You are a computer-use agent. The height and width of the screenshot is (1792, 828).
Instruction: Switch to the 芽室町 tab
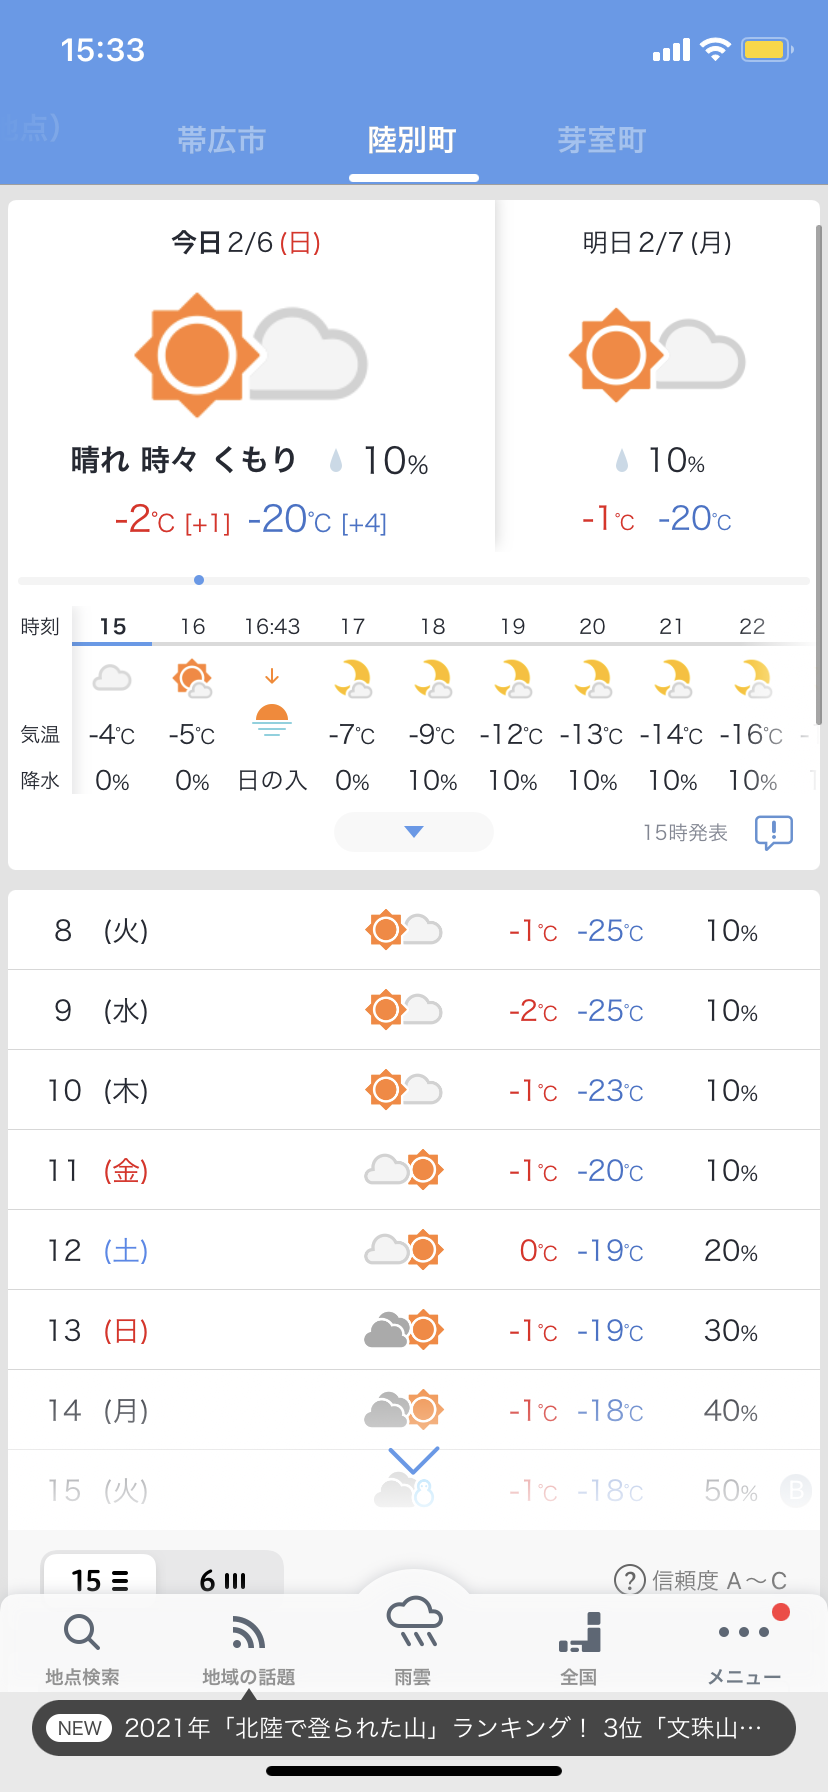pos(602,140)
